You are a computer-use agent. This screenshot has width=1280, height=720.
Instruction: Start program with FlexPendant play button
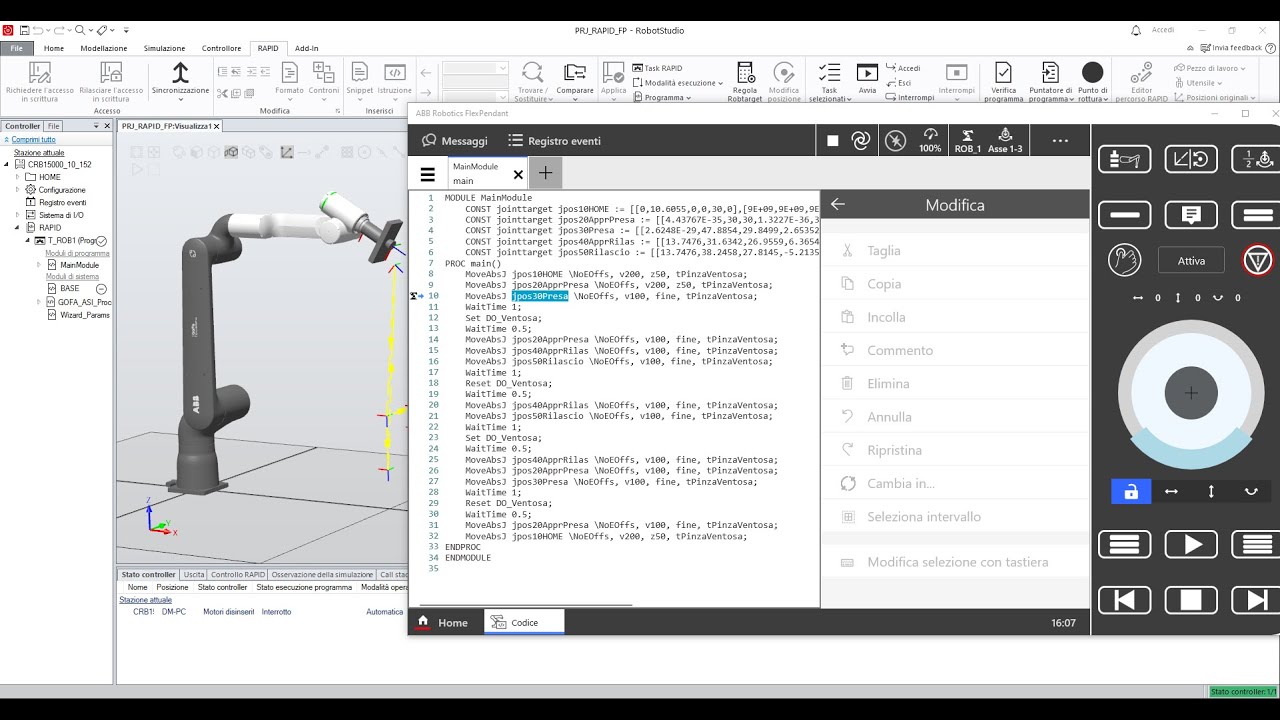(x=1191, y=545)
